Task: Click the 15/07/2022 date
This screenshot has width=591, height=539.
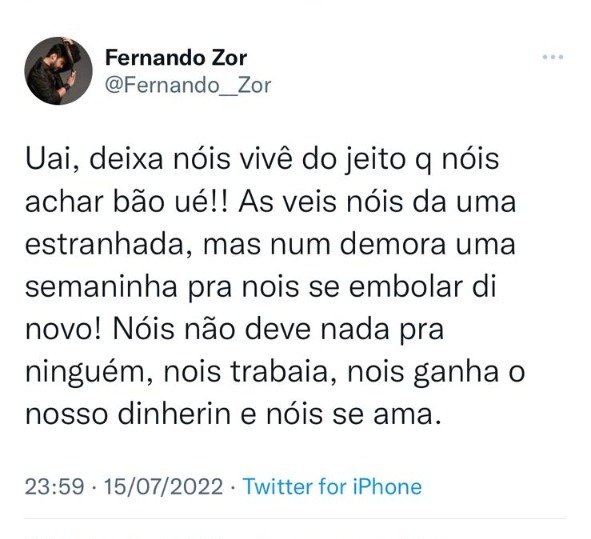Action: tap(163, 486)
